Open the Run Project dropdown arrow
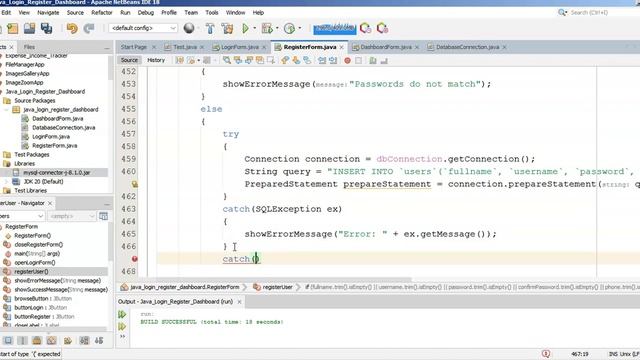The width and height of the screenshot is (640, 360). (x=255, y=28)
